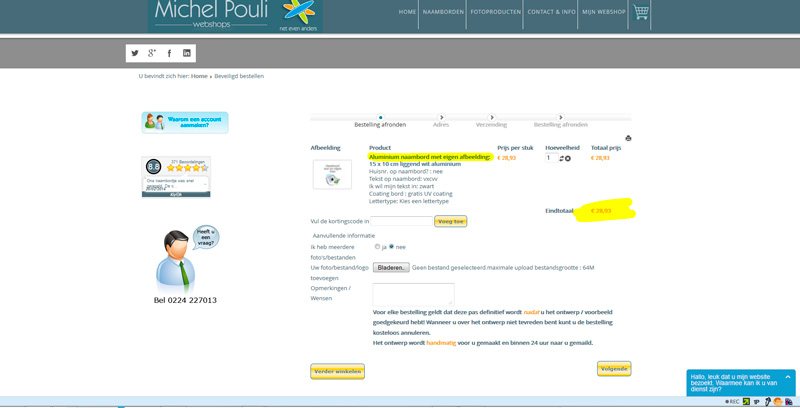Open the CONTACT & INFO menu item
This screenshot has height=408, width=800.
pyautogui.click(x=552, y=12)
